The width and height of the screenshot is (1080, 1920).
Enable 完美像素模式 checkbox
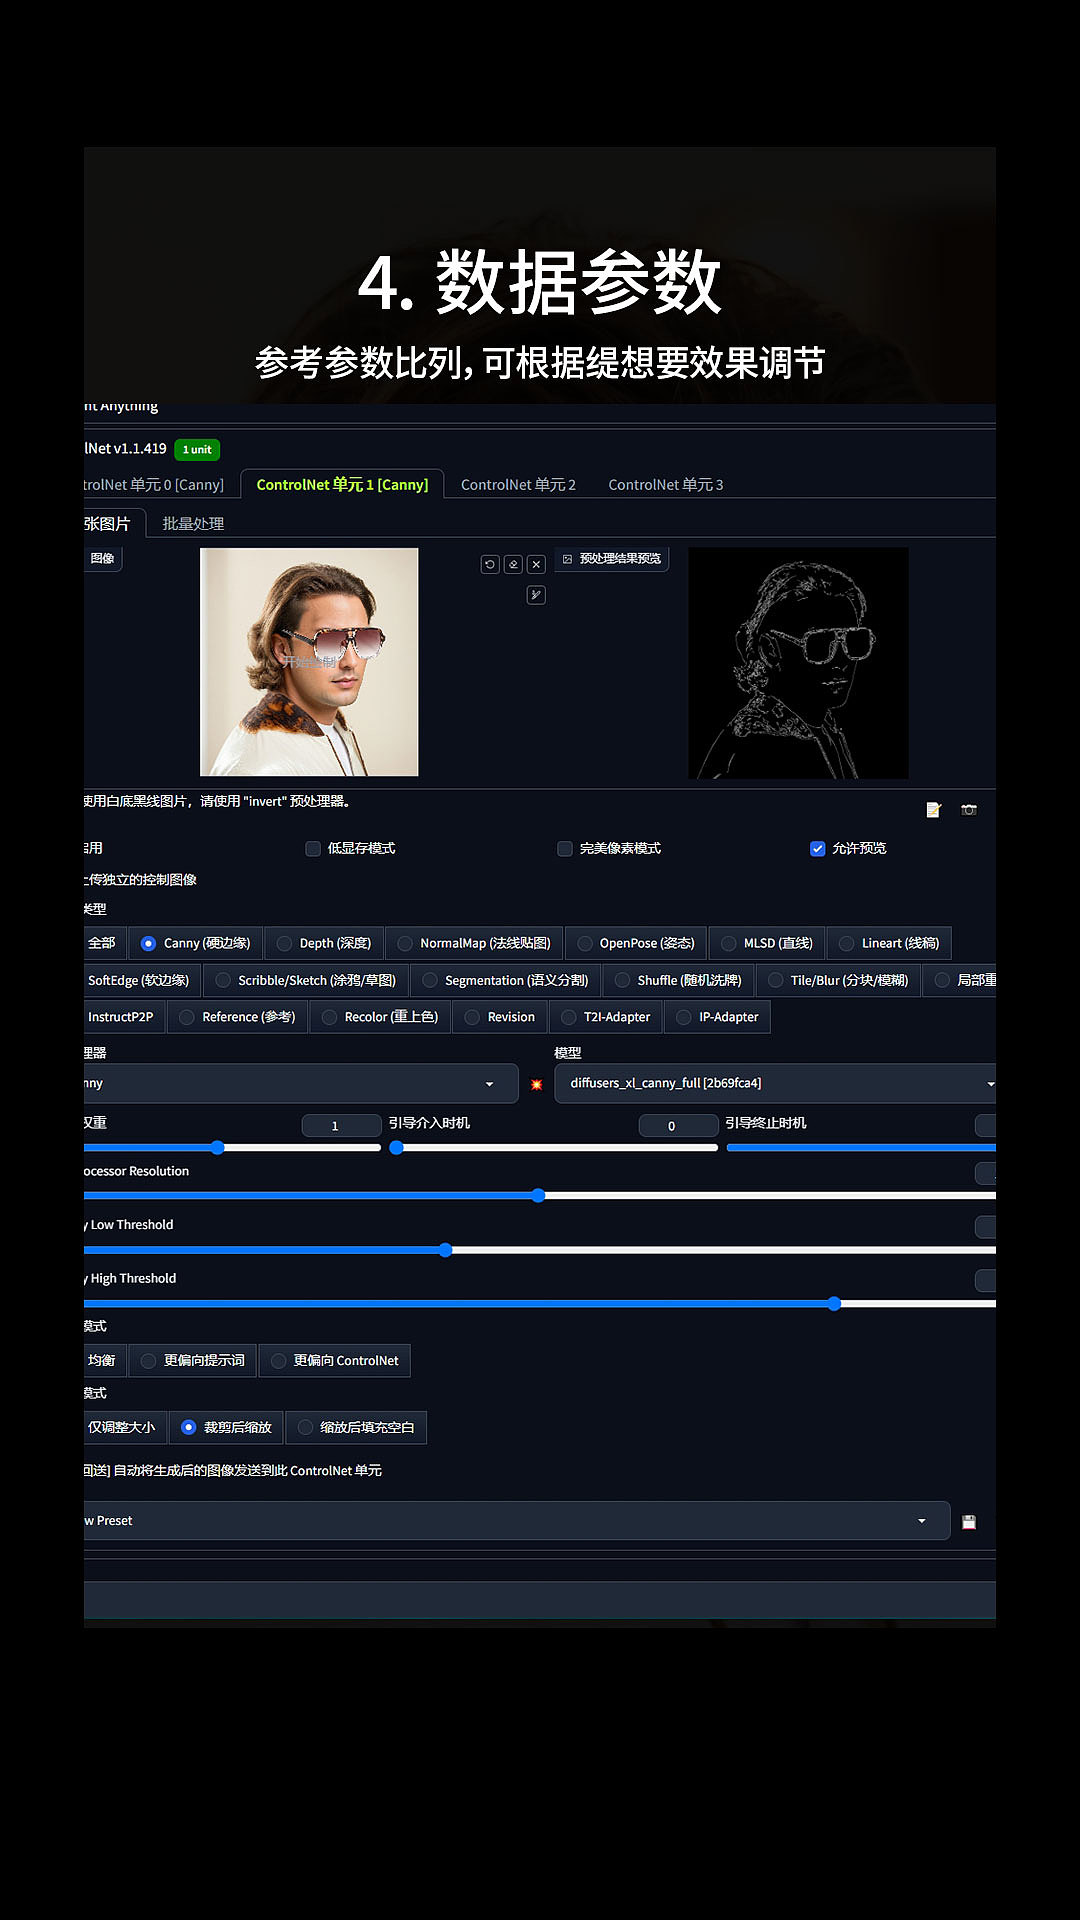(565, 848)
